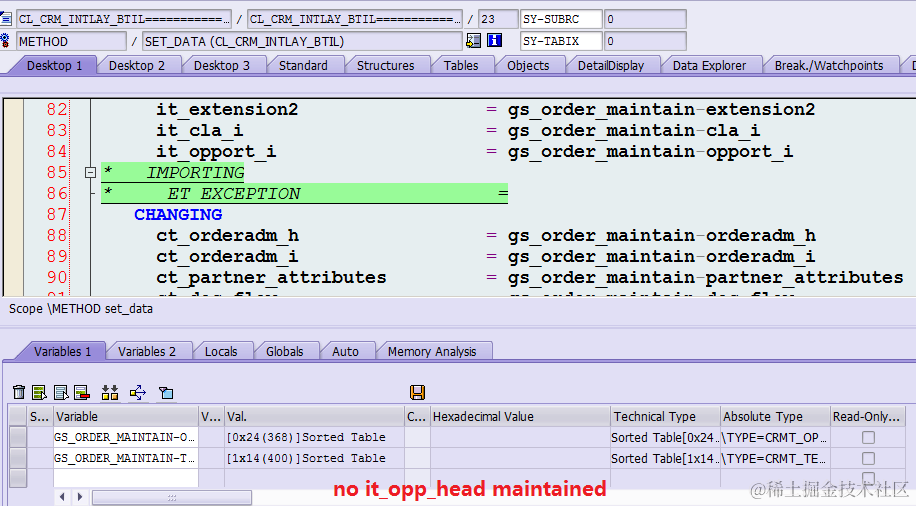Click the SY-TABIX variable name field
The width and height of the screenshot is (916, 506).
pos(561,41)
